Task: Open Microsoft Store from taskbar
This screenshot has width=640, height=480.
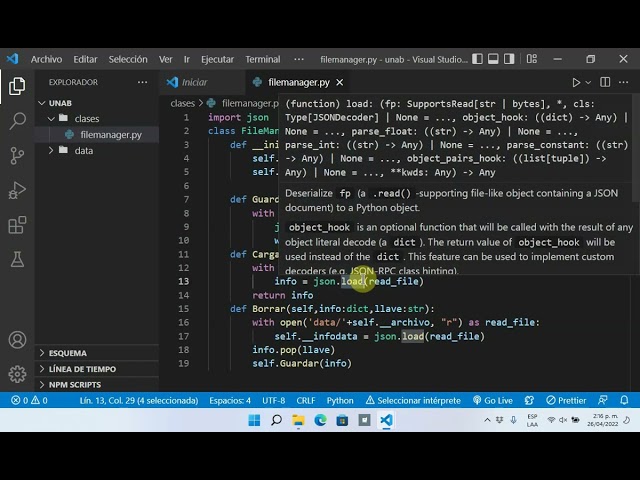Action: (x=342, y=420)
